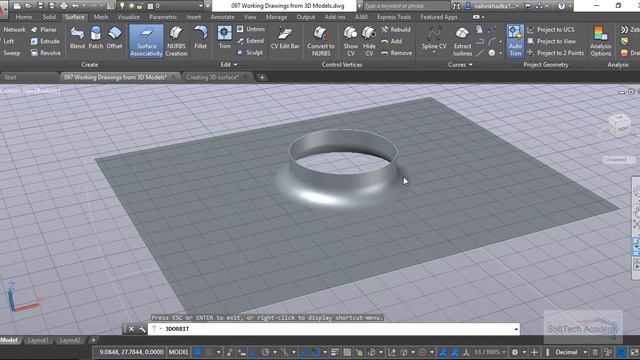Click Project to 2 Points
This screenshot has width=640, height=360.
pyautogui.click(x=556, y=53)
